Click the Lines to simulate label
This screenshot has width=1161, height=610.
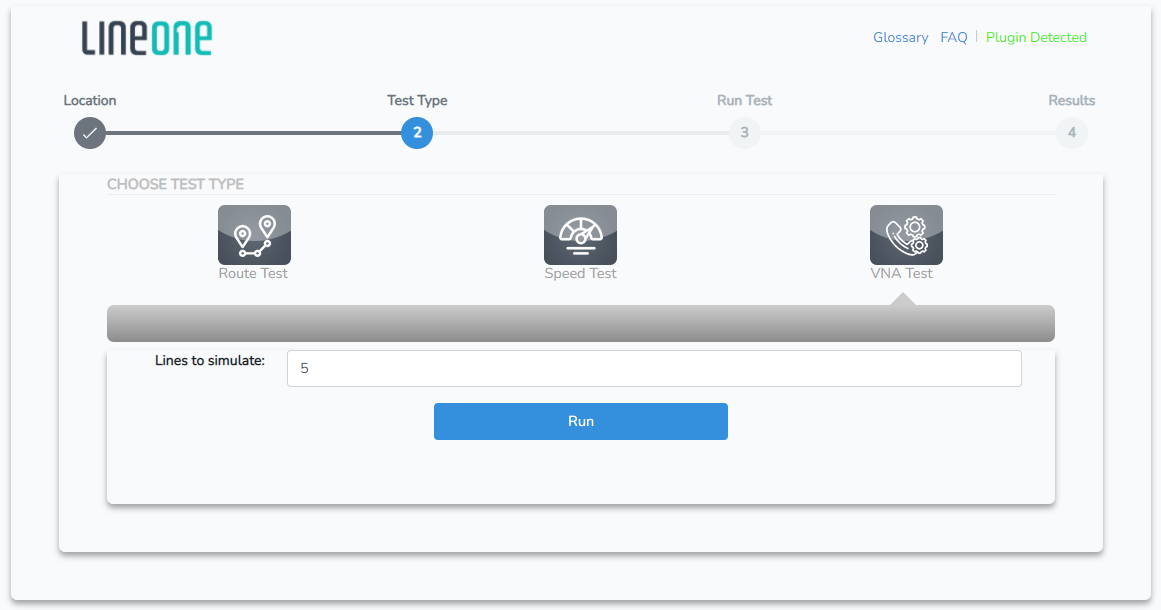210,361
